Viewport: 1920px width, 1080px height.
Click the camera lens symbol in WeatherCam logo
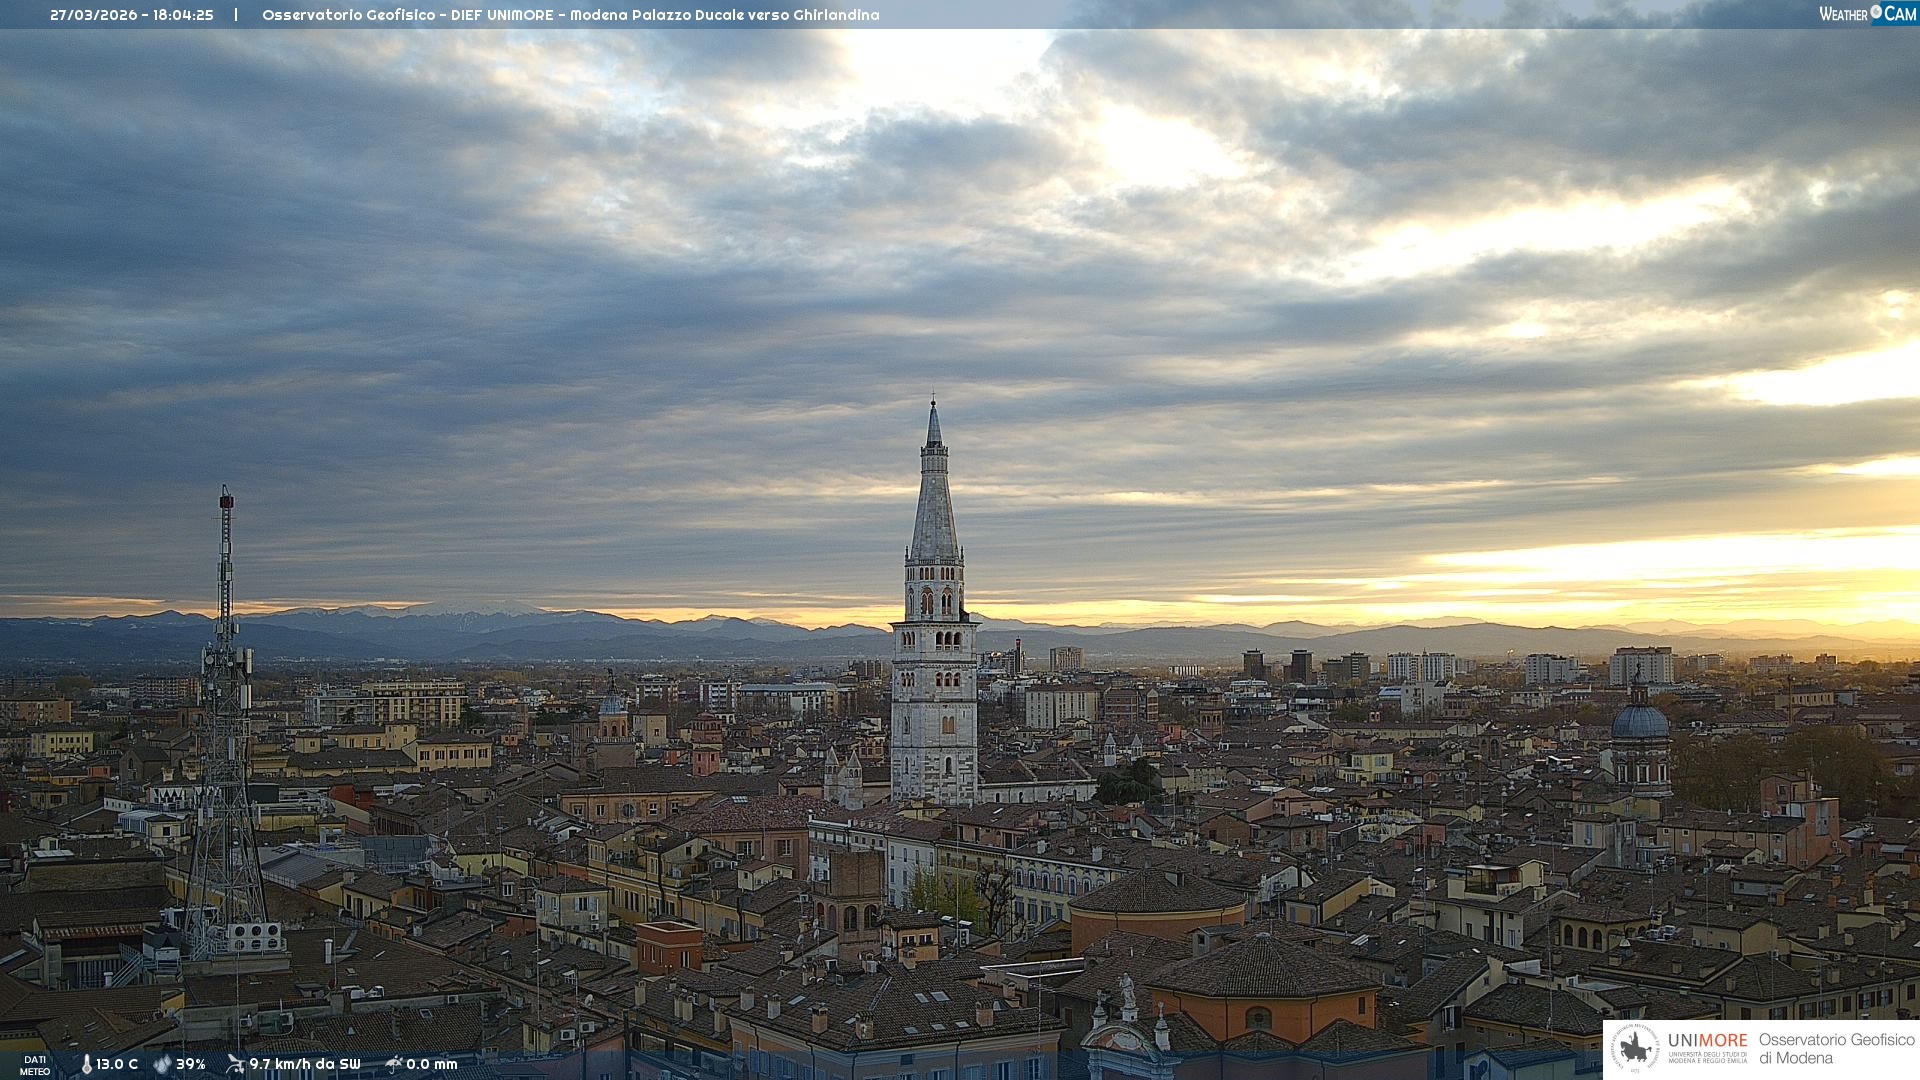coord(1876,12)
